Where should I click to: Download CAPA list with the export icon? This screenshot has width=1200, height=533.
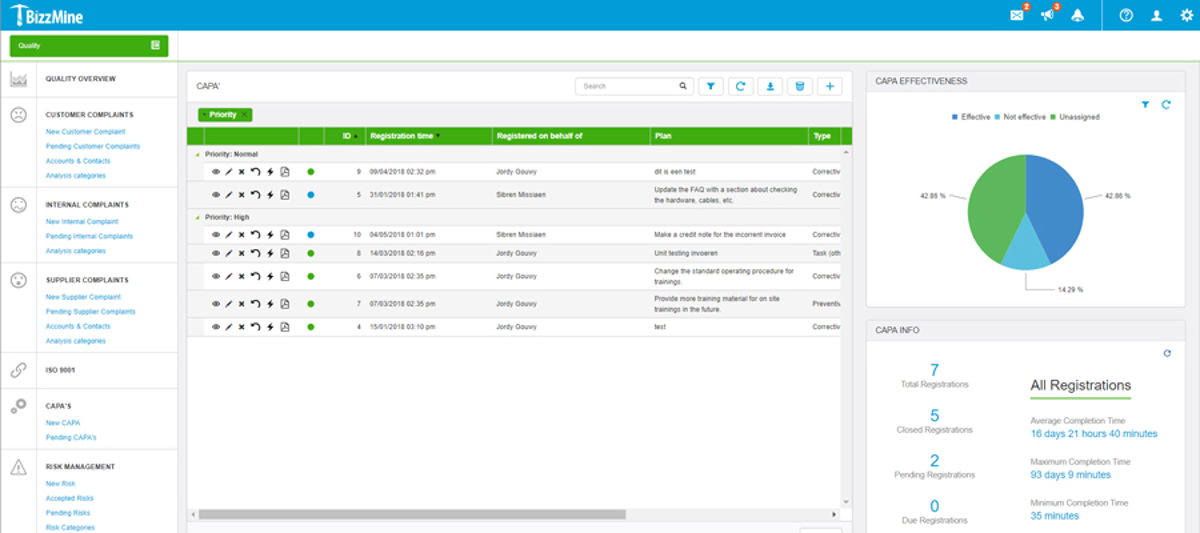pos(770,87)
